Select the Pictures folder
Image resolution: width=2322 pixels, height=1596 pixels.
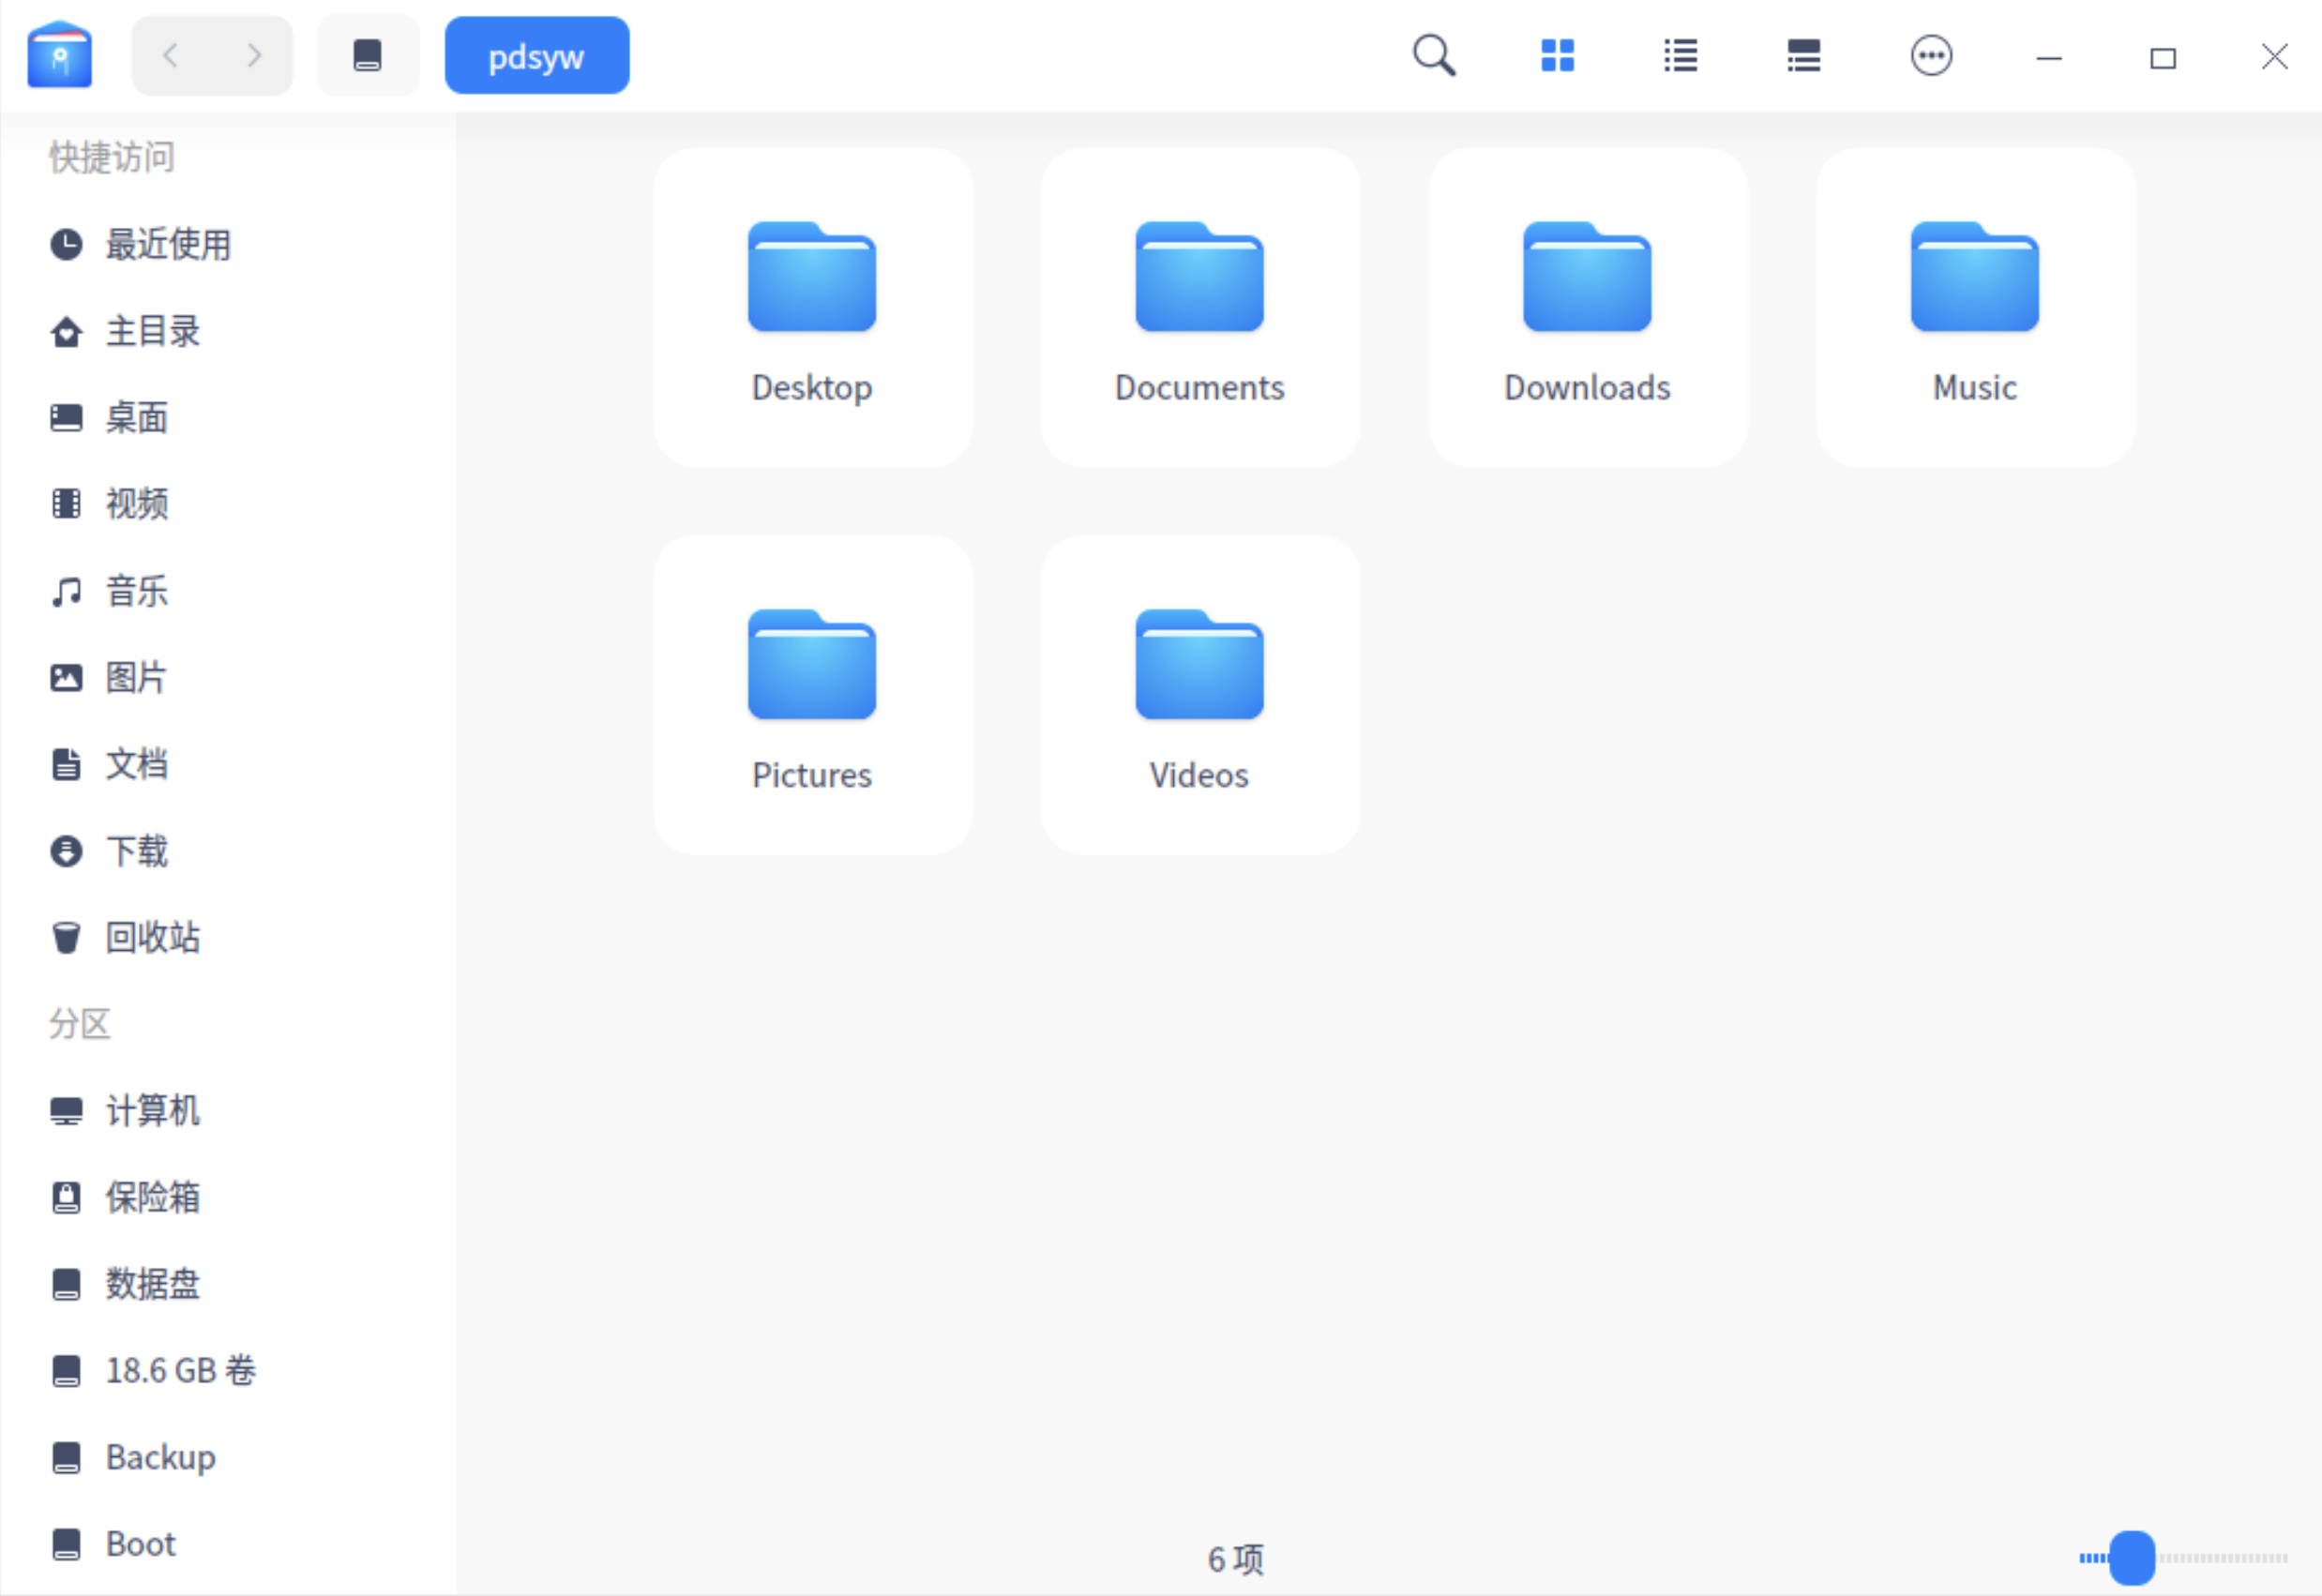click(812, 695)
